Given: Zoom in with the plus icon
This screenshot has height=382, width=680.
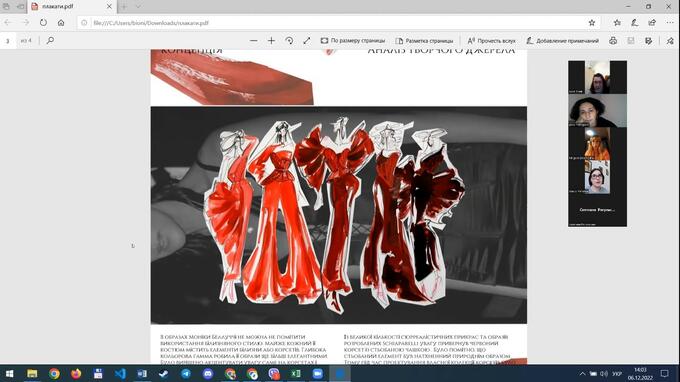Looking at the screenshot, I should click(271, 41).
